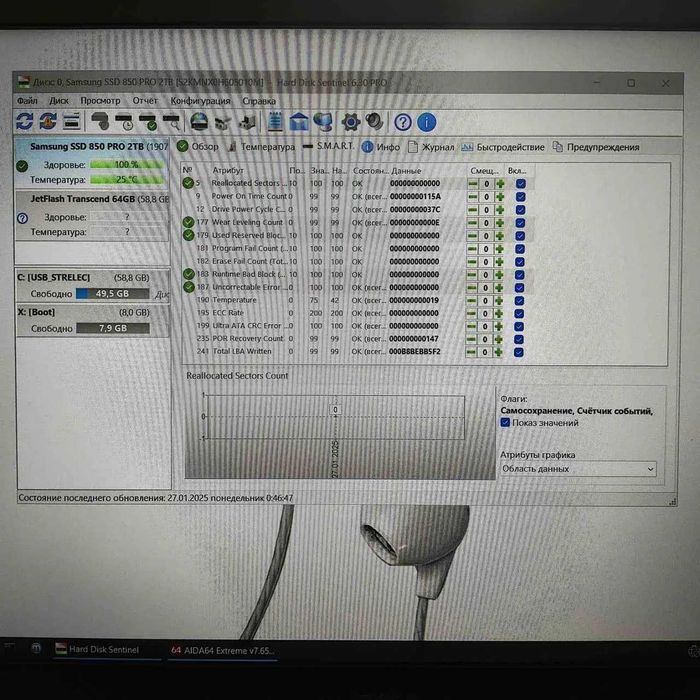Image resolution: width=700 pixels, height=700 pixels.
Task: Toggle the Показ значений checkbox
Action: 505,422
